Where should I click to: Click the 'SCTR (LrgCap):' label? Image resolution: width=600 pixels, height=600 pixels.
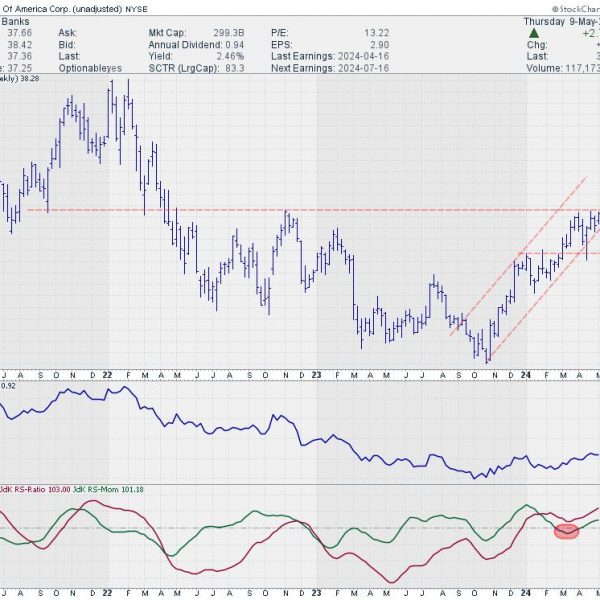(x=184, y=68)
